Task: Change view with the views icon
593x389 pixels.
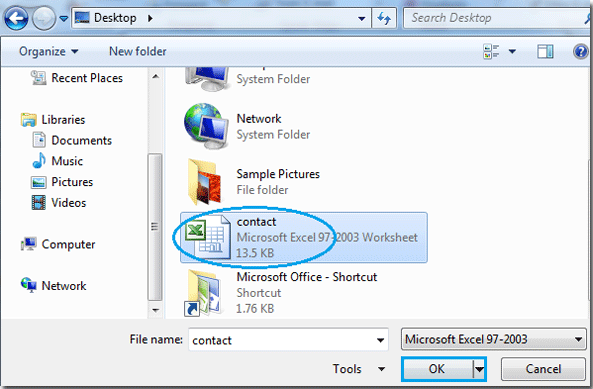Action: [491, 51]
